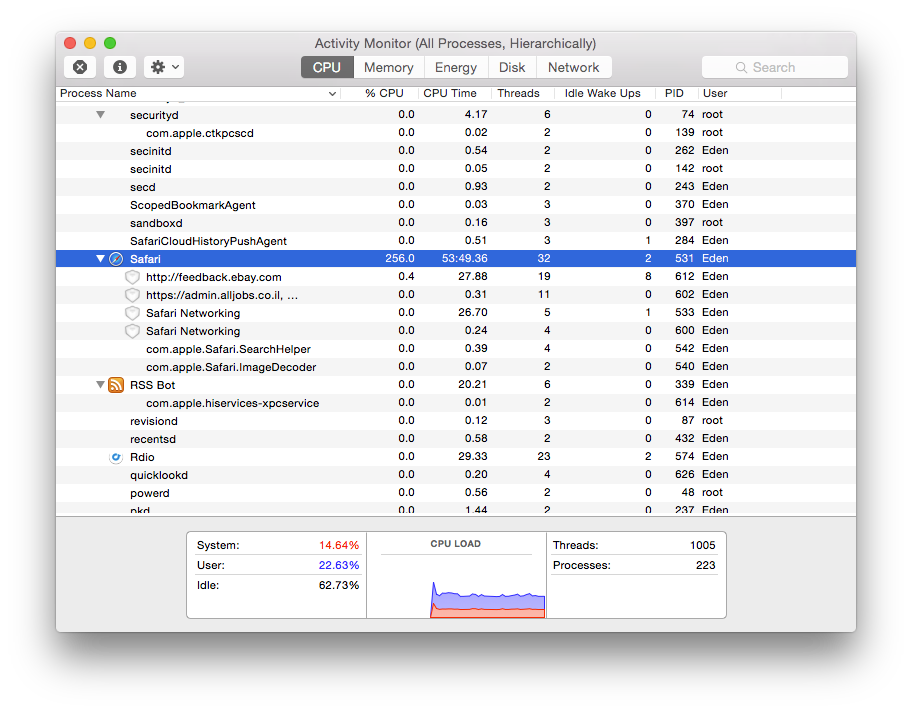Collapse the Safari process group
The height and width of the screenshot is (712, 912).
tap(101, 258)
